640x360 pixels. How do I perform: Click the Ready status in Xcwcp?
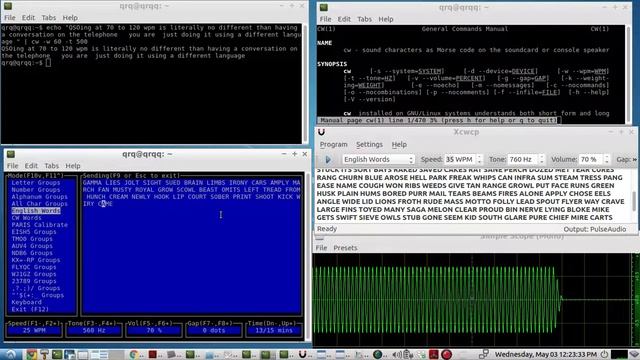(x=327, y=229)
